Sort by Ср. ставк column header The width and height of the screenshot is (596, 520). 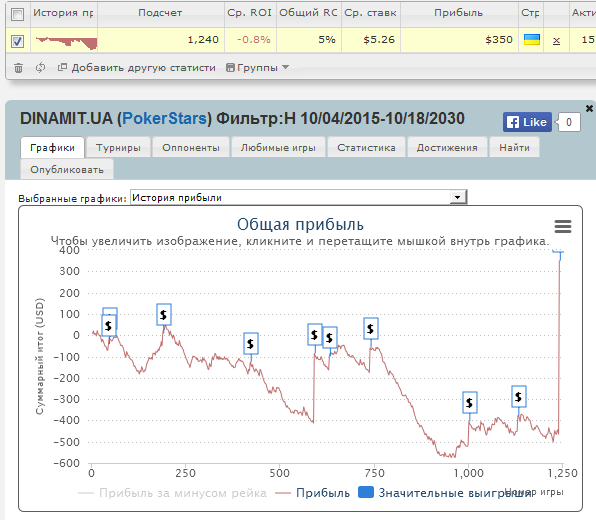coord(370,13)
